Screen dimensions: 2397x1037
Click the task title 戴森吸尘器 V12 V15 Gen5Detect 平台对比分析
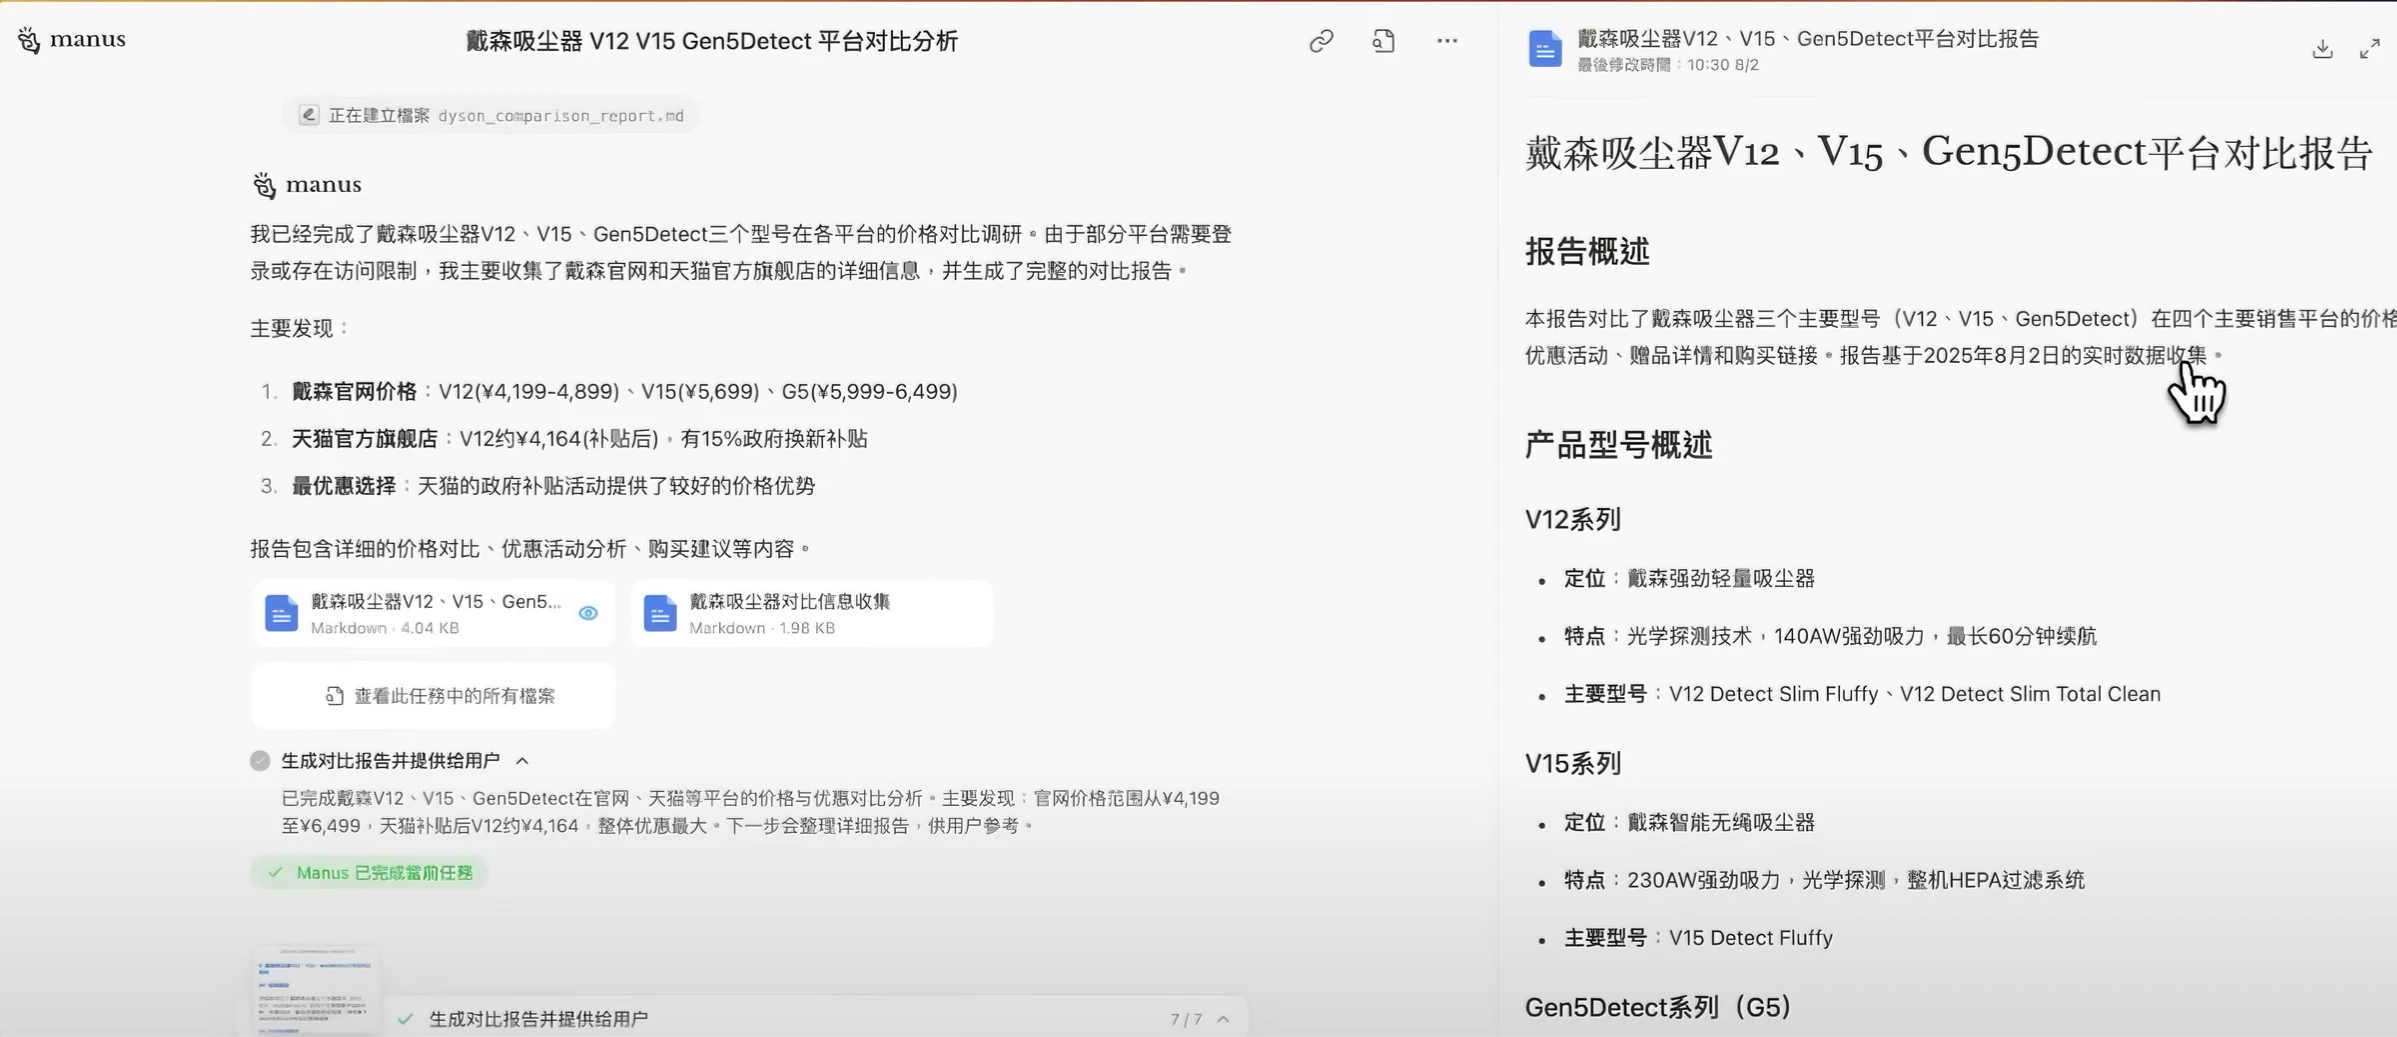click(711, 41)
